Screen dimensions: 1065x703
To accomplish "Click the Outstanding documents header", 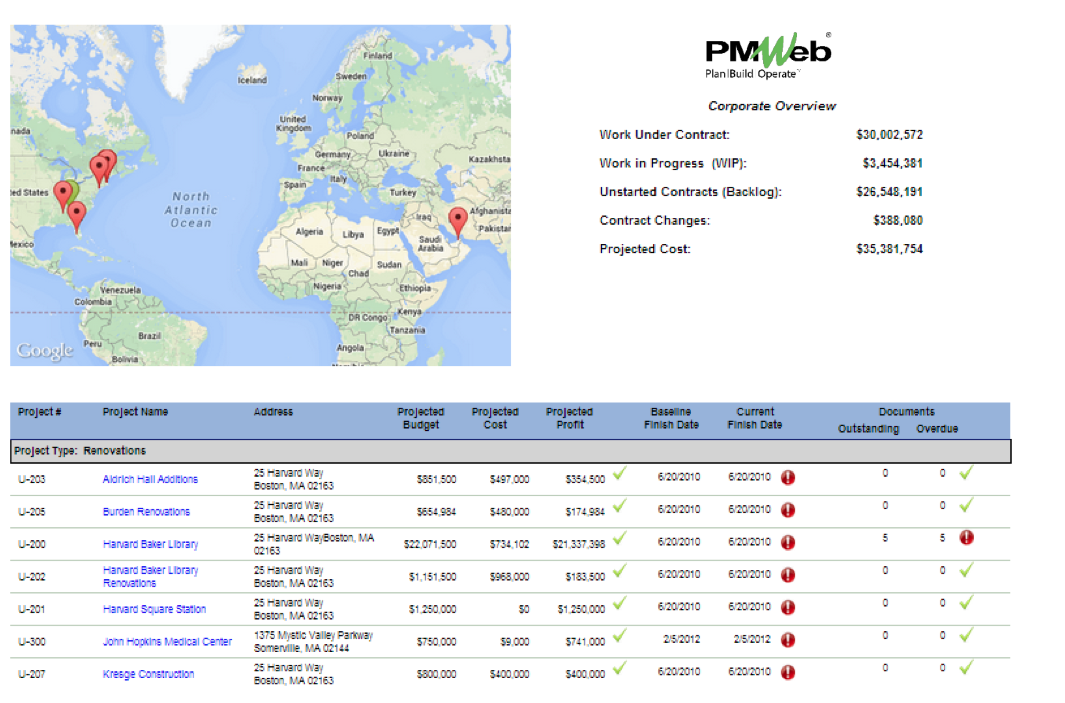I will pyautogui.click(x=868, y=429).
